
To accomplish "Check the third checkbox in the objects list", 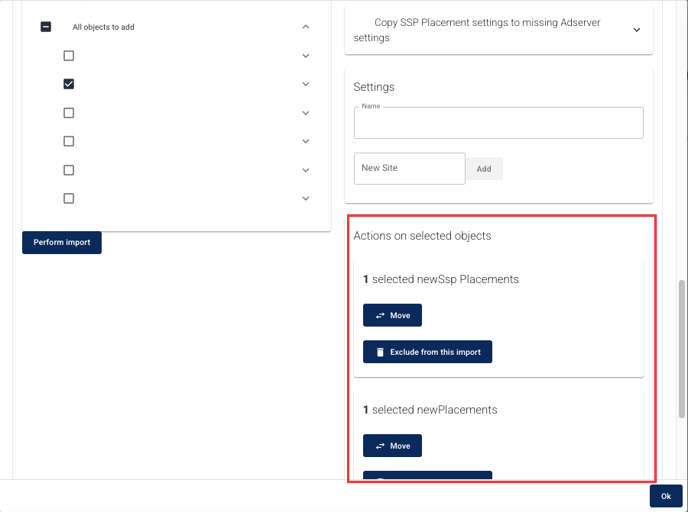I will (x=69, y=113).
